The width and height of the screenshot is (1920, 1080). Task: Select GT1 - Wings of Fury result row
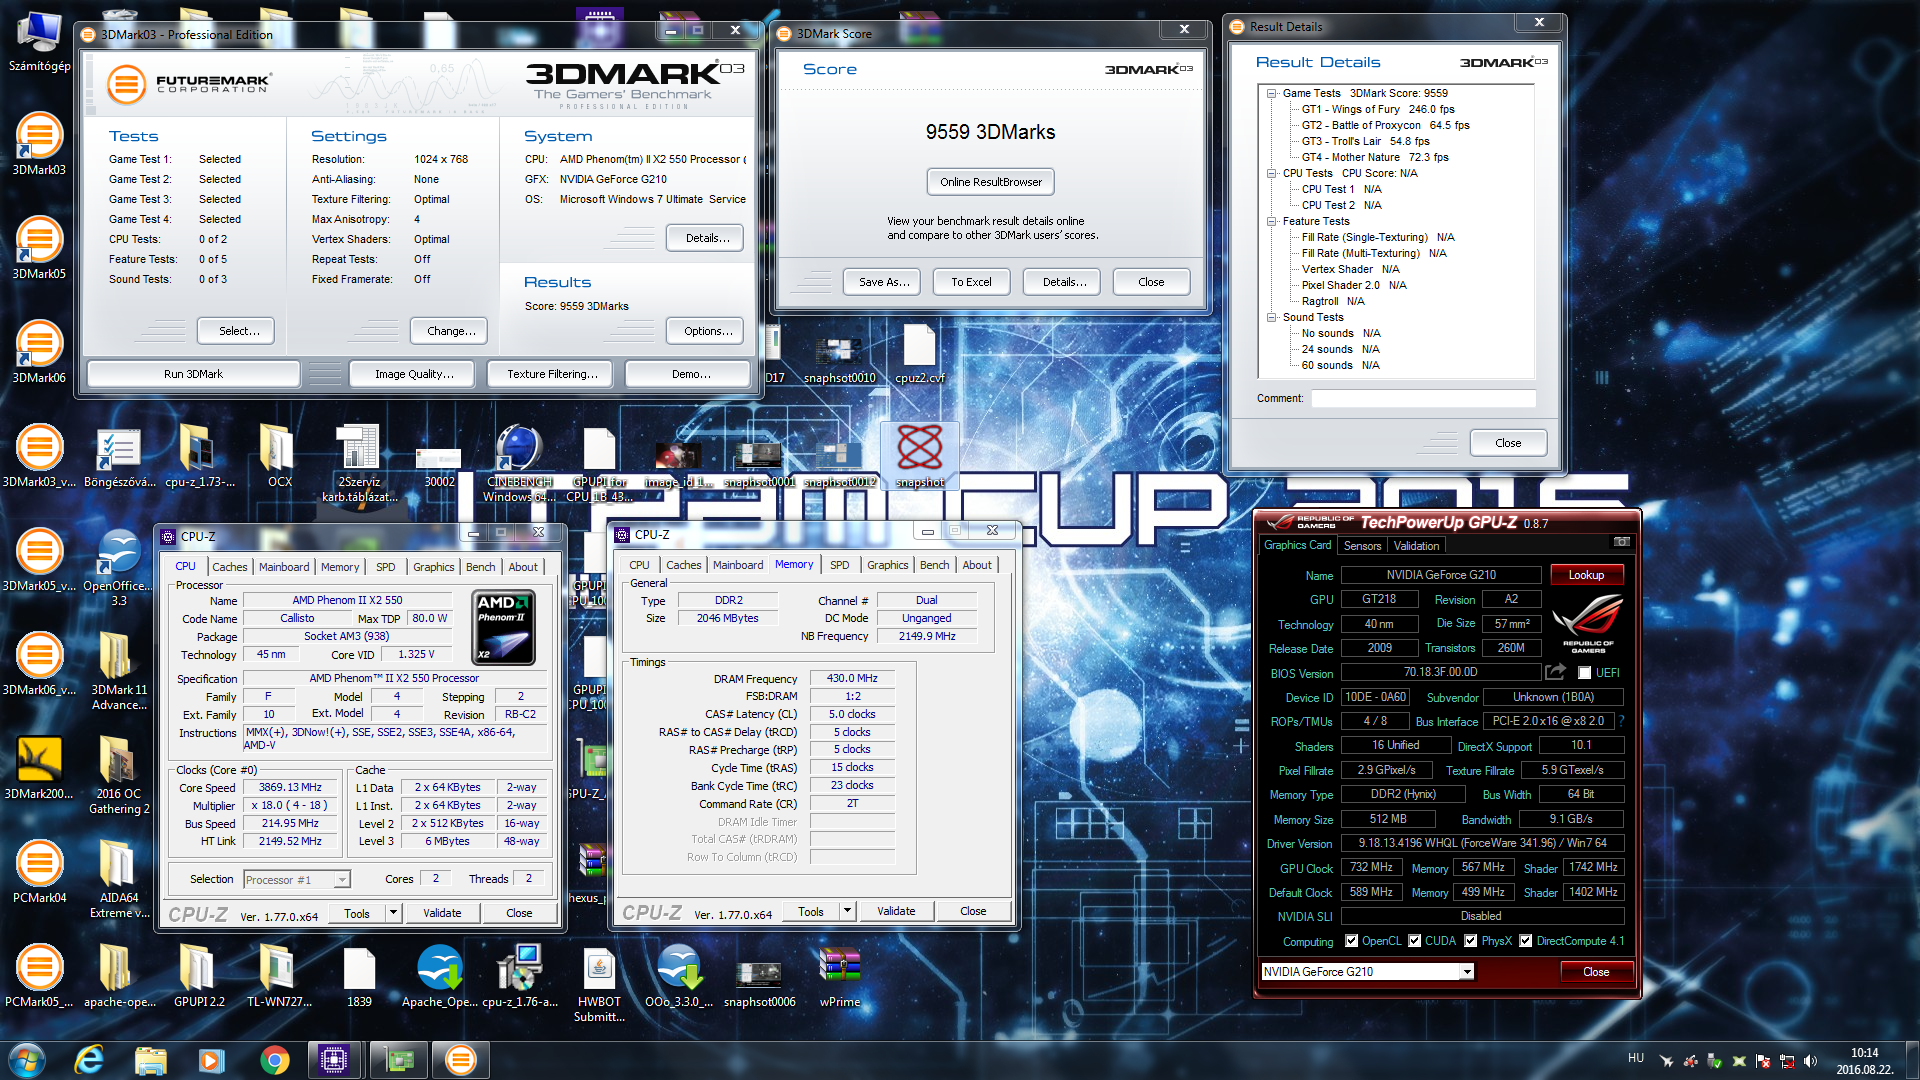tap(1378, 109)
